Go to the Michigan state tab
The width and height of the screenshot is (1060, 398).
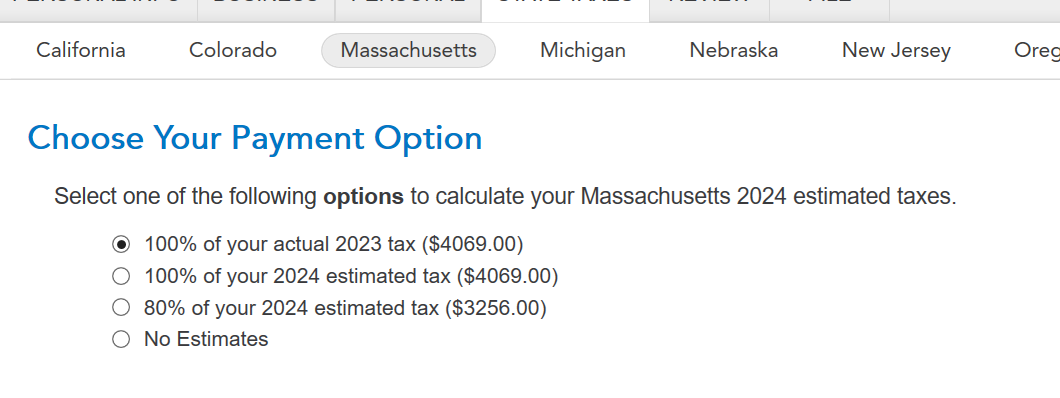coord(583,51)
